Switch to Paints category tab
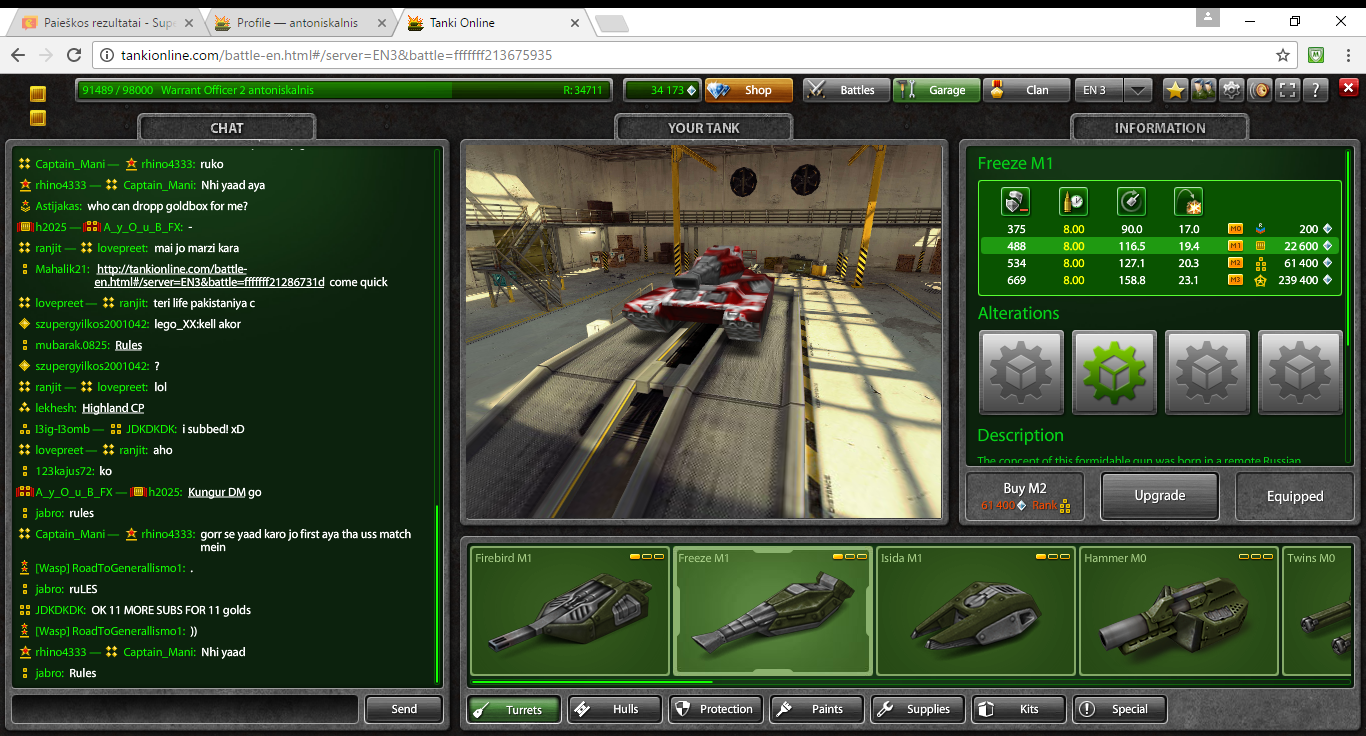This screenshot has height=736, width=1366. (x=817, y=709)
